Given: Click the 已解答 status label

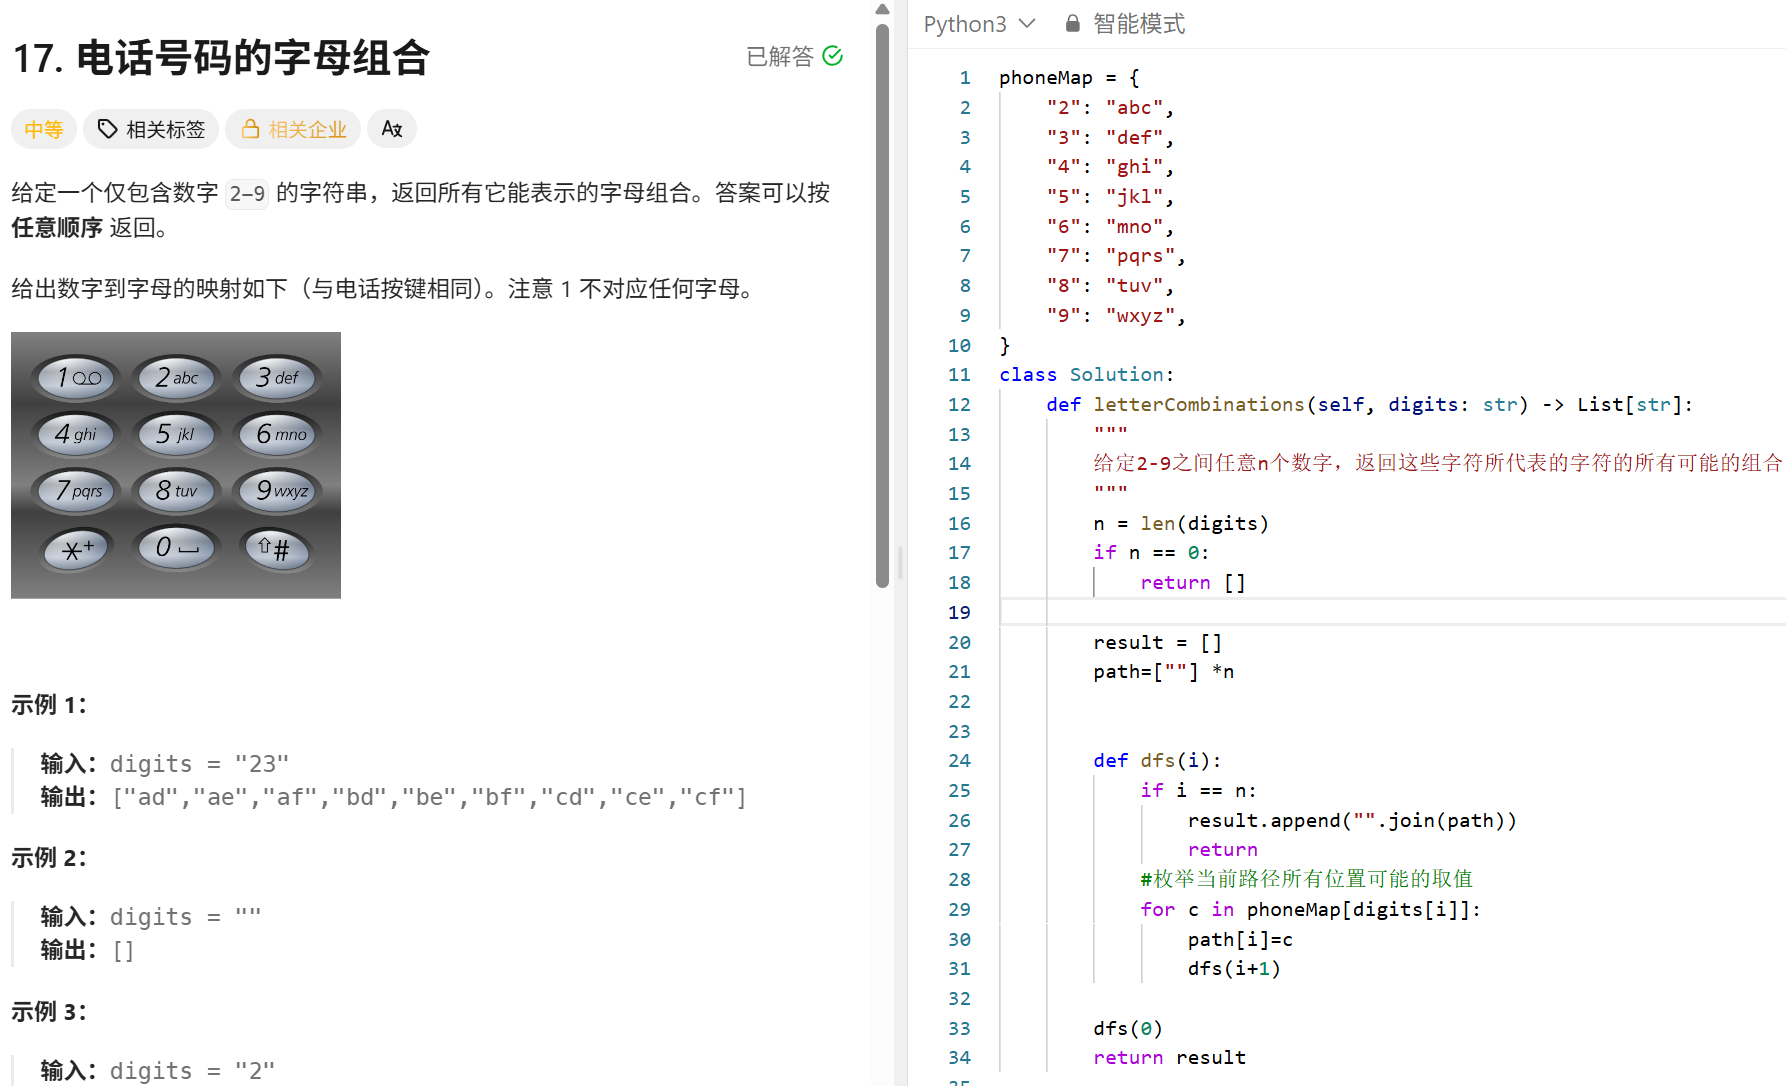Looking at the screenshot, I should [780, 56].
